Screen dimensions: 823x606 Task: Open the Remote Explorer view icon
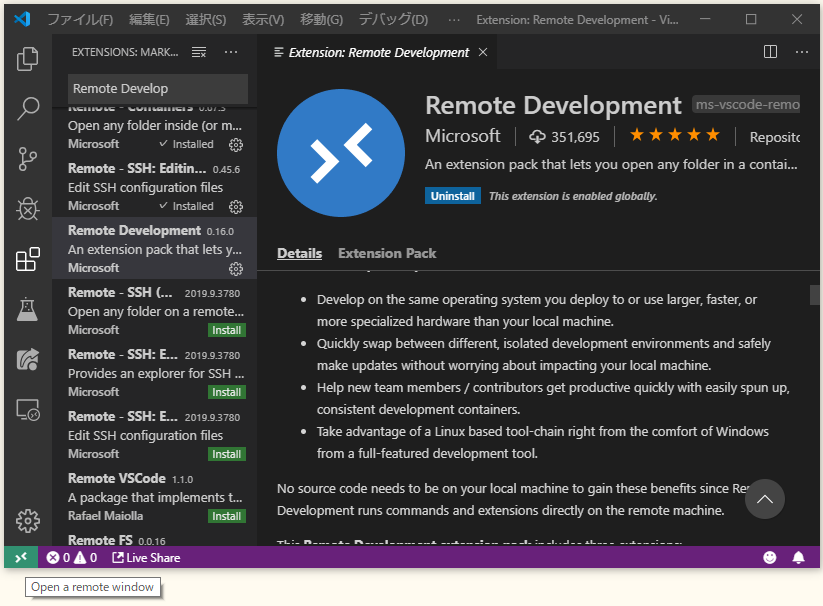27,410
